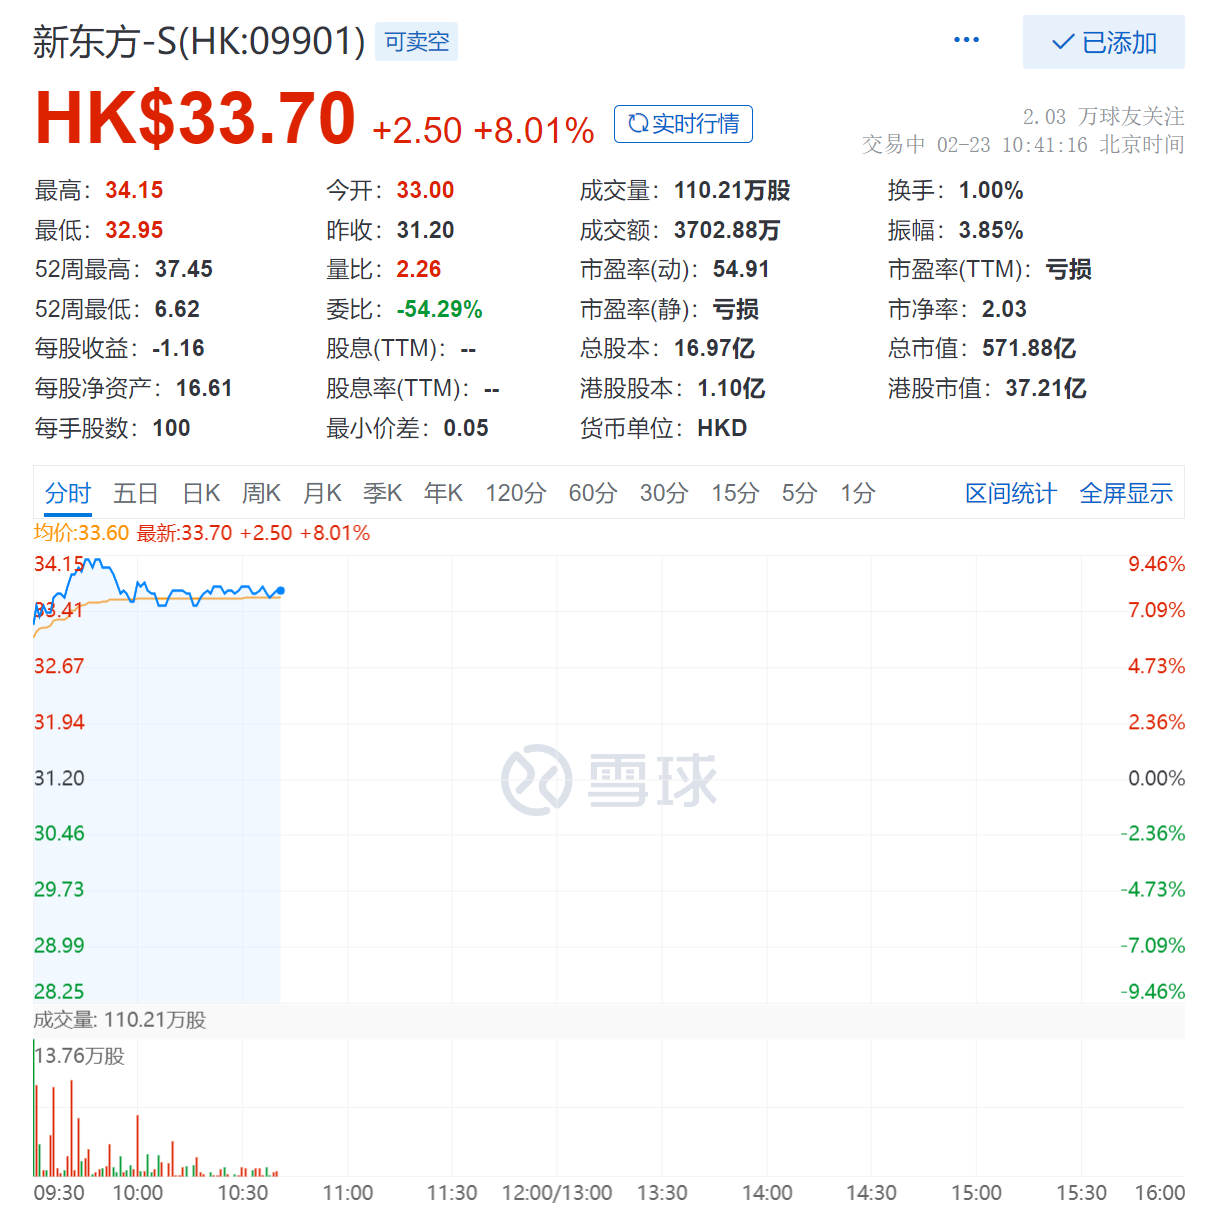Click 全屏显示 to show fullscreen chart
1217x1210 pixels.
click(x=1126, y=493)
